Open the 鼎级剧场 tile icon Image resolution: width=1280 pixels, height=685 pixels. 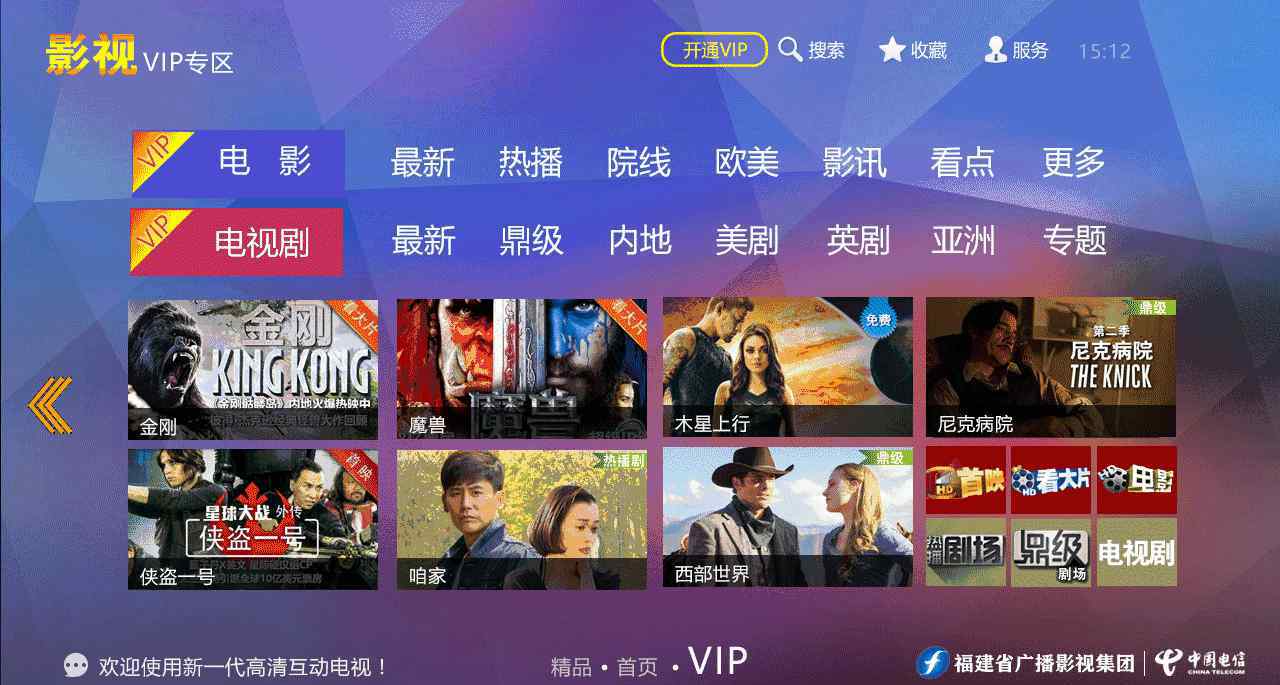[x=1050, y=552]
